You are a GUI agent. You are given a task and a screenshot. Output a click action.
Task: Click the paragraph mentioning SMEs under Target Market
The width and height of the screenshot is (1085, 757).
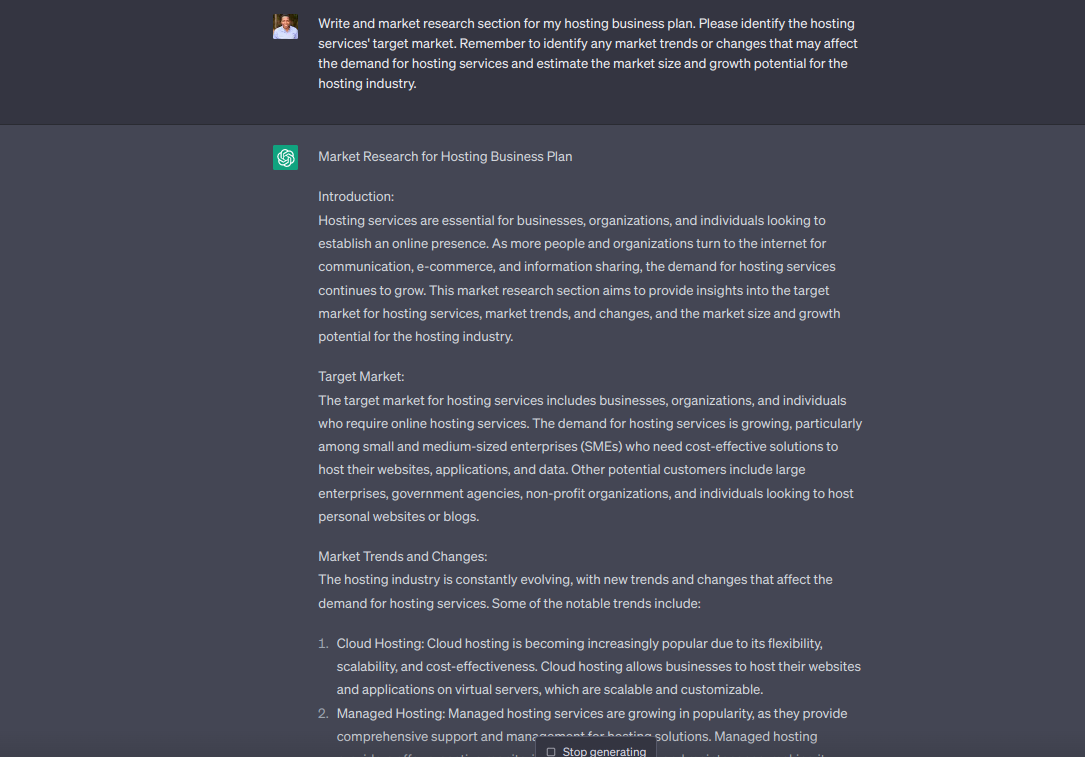coord(590,458)
